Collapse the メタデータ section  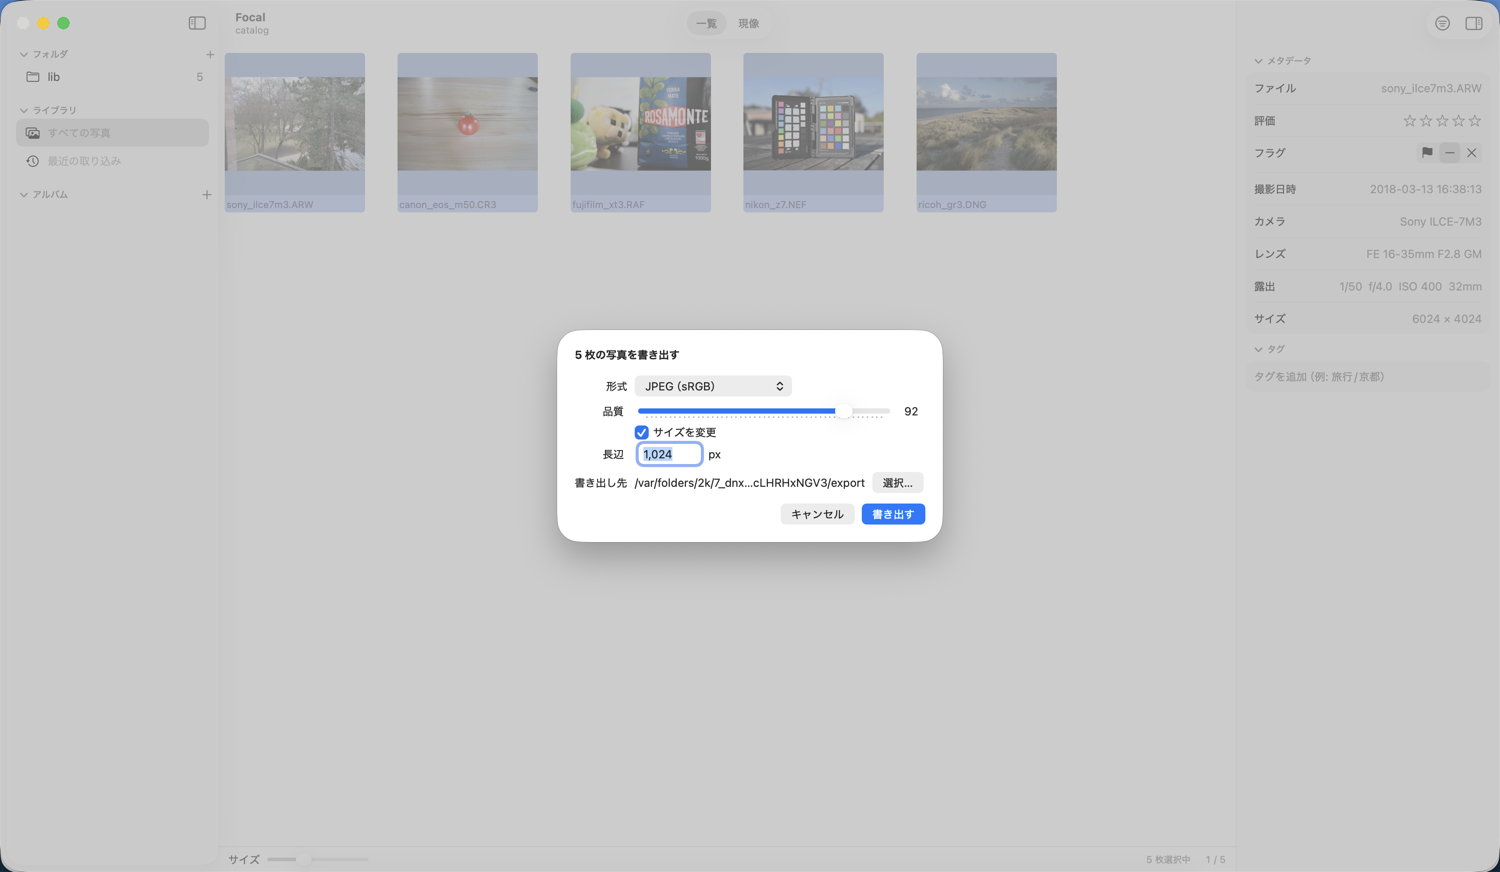point(1258,61)
